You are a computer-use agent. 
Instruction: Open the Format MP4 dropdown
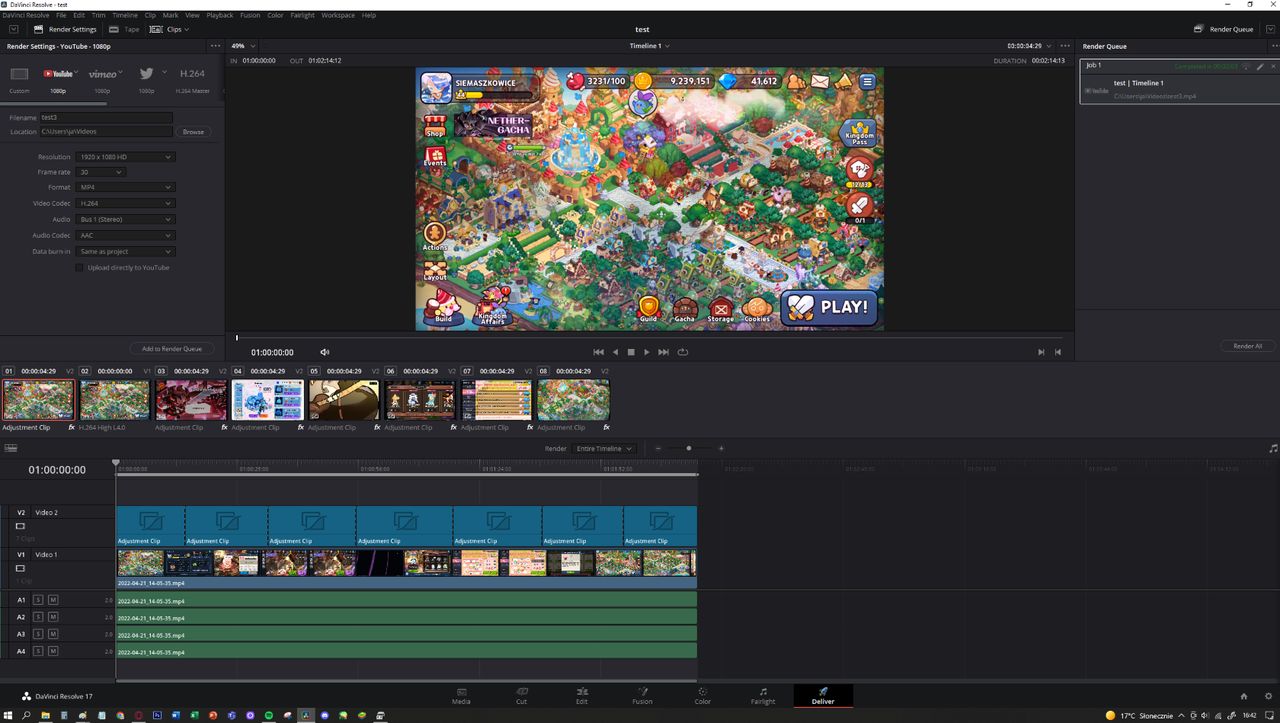(x=125, y=187)
